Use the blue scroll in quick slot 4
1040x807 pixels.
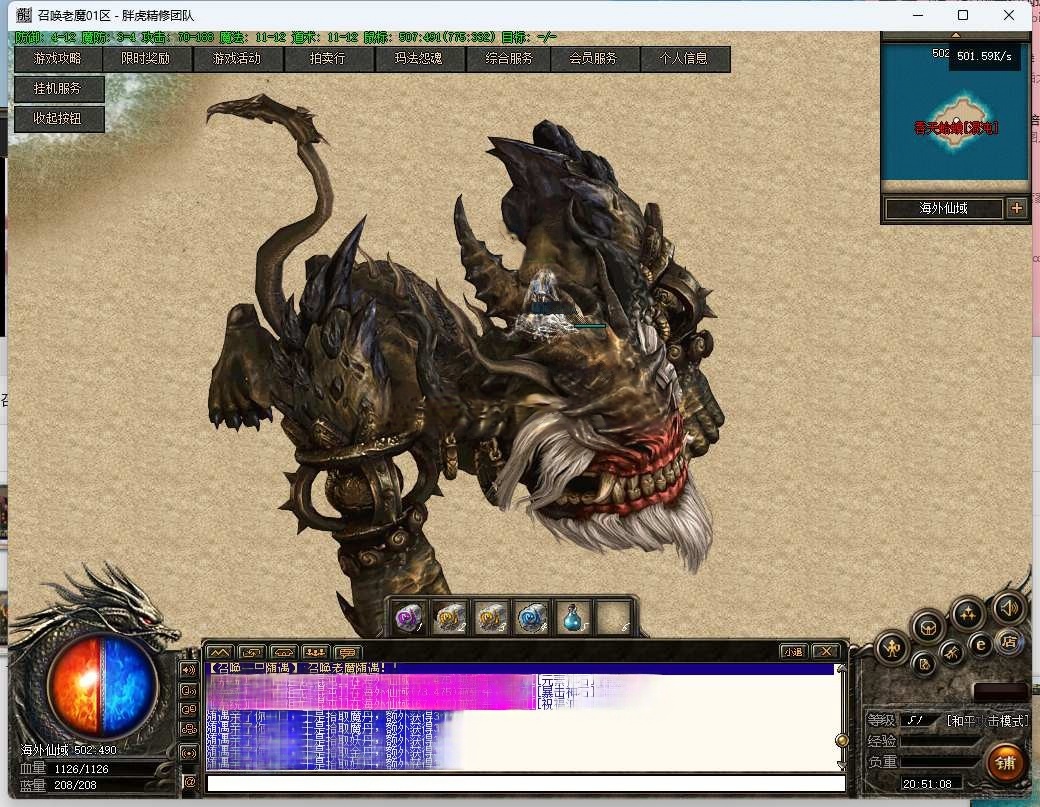point(533,617)
